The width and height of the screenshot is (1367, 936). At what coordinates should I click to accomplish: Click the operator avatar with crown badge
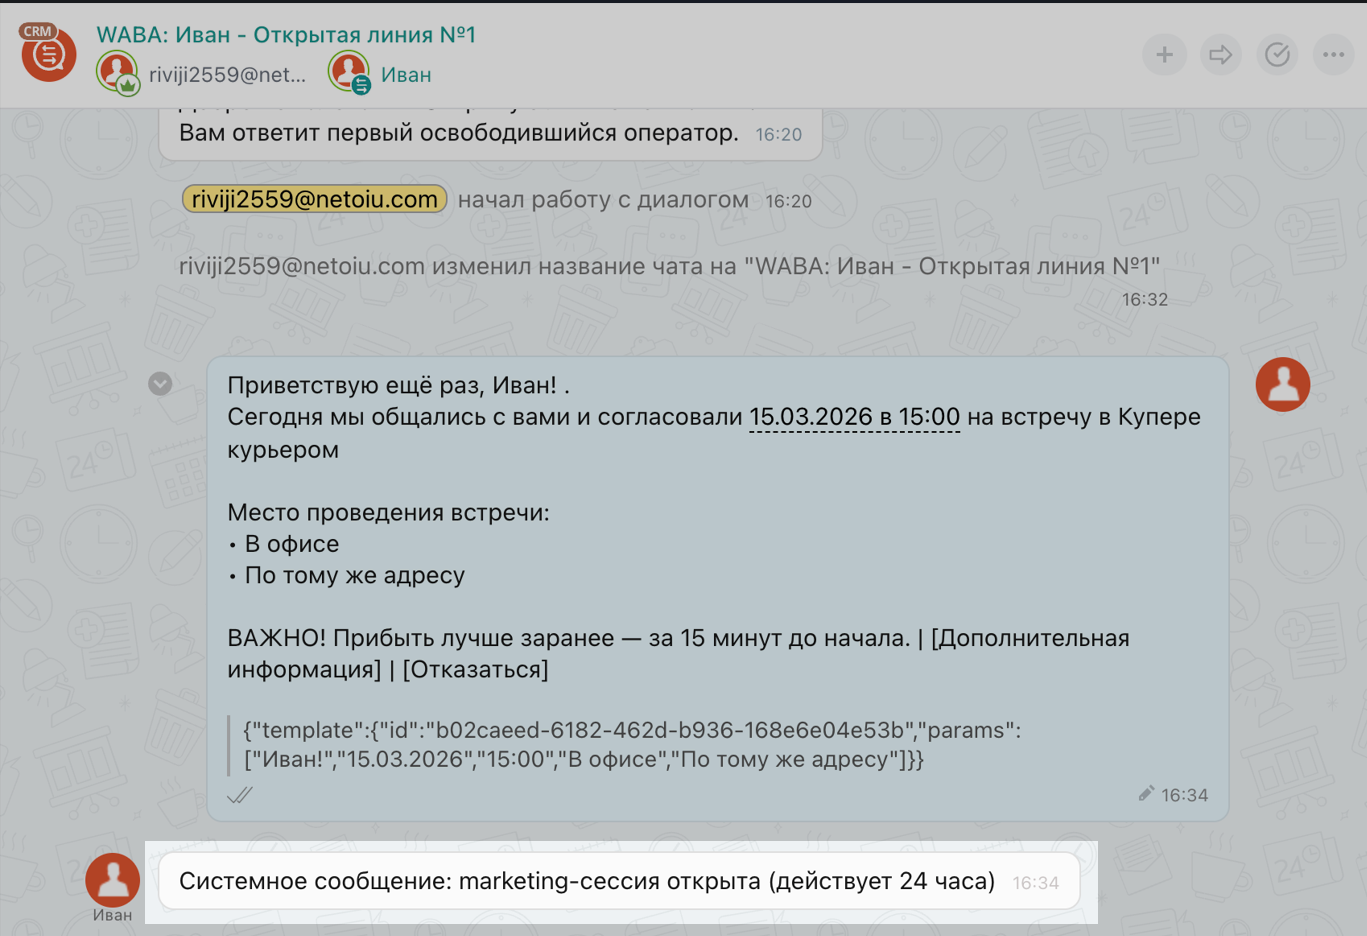117,73
